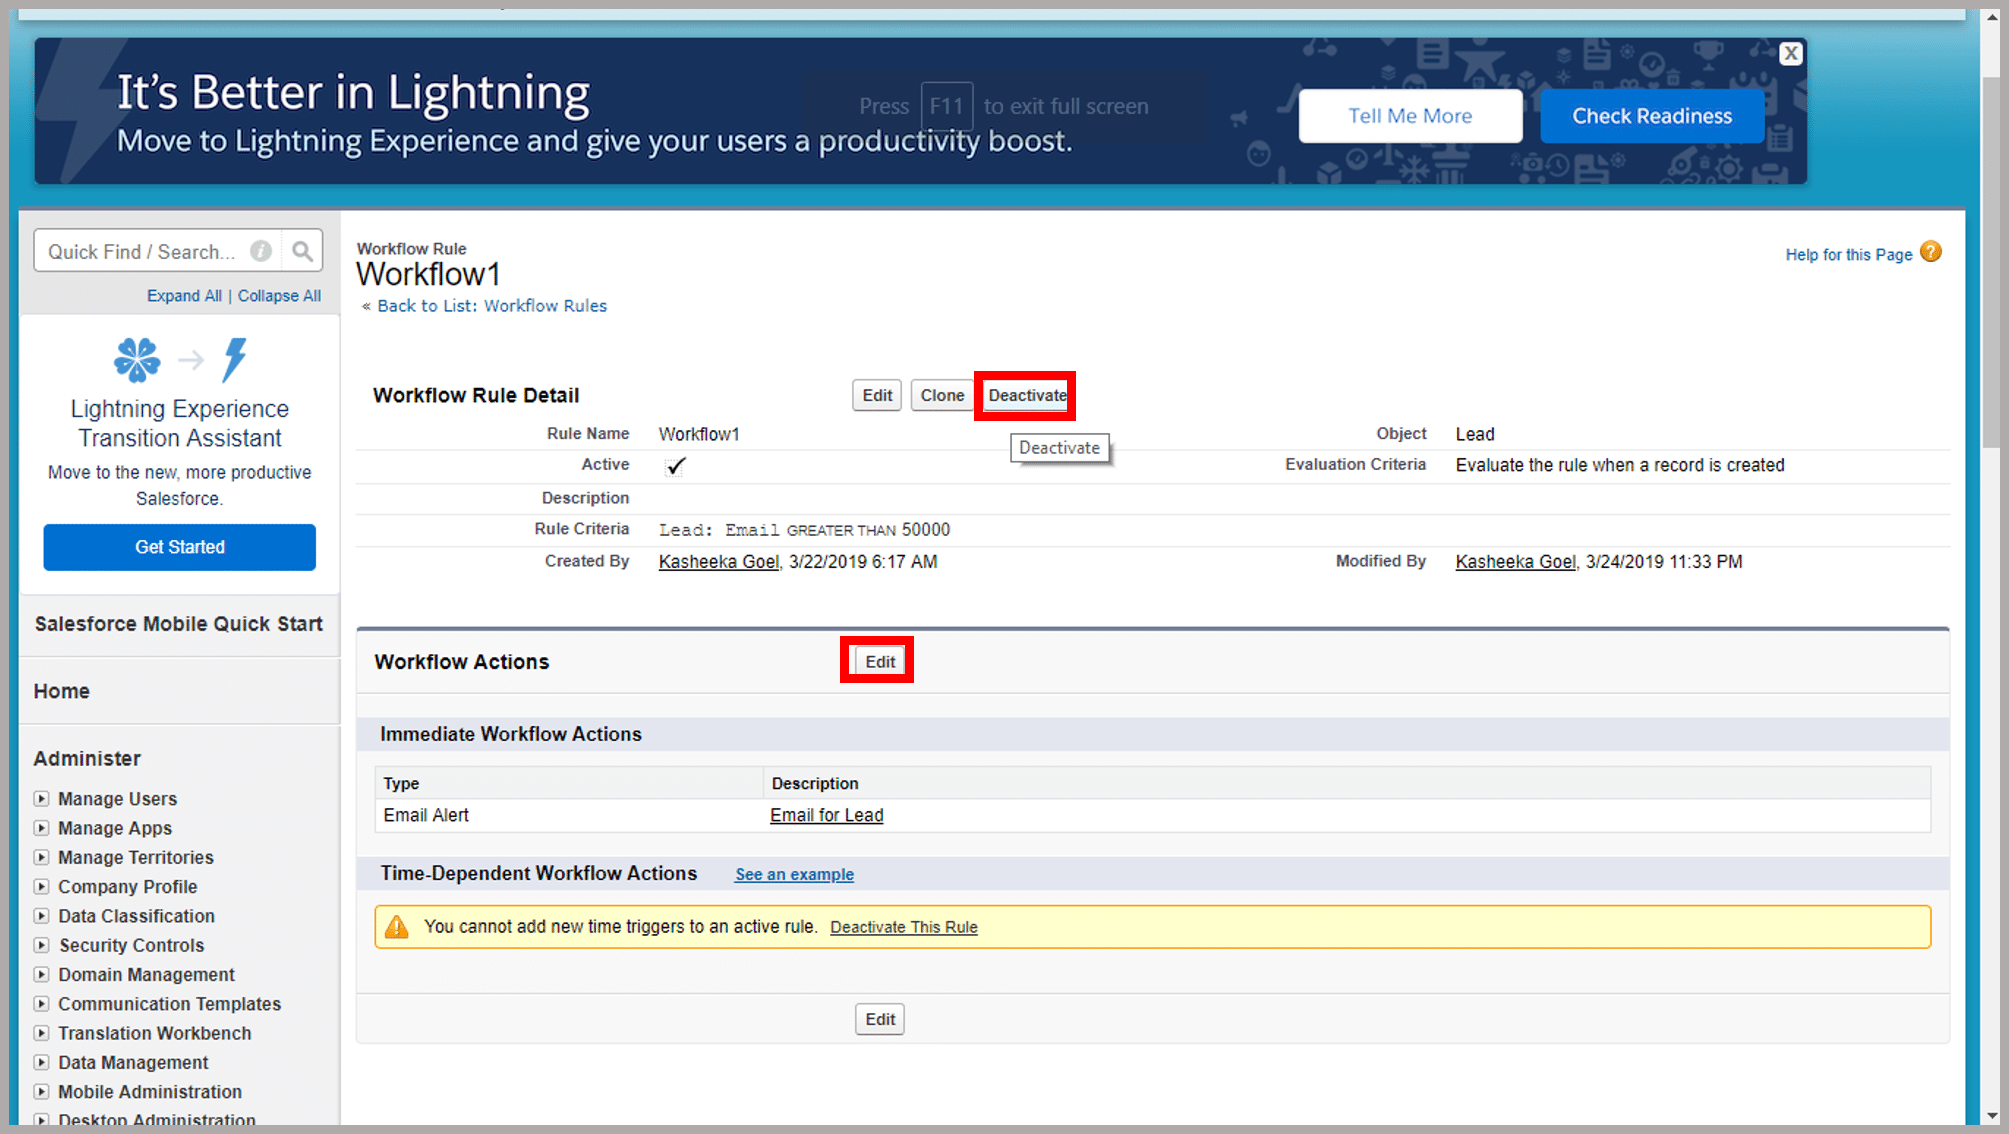Click the Deactivate button for Workflow1
The width and height of the screenshot is (2009, 1134).
(1027, 395)
